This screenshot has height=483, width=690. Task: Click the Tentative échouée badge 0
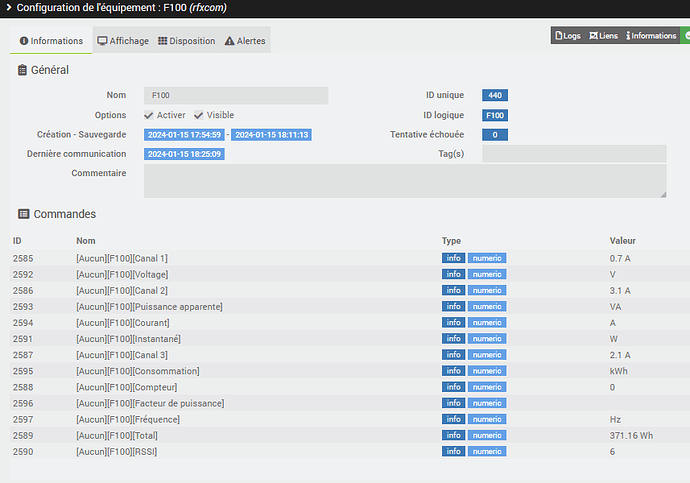pyautogui.click(x=495, y=135)
